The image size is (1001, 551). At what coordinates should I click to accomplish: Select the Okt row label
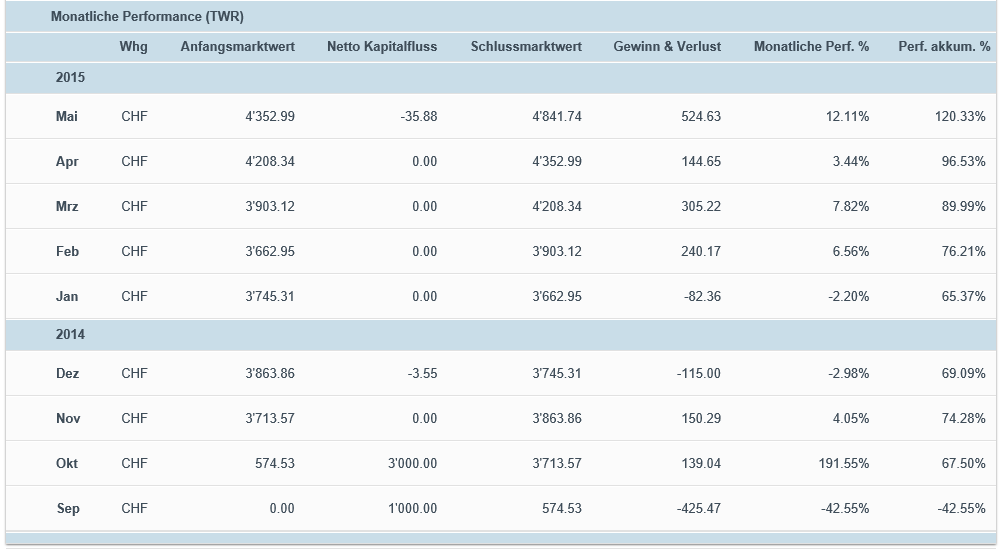point(66,464)
